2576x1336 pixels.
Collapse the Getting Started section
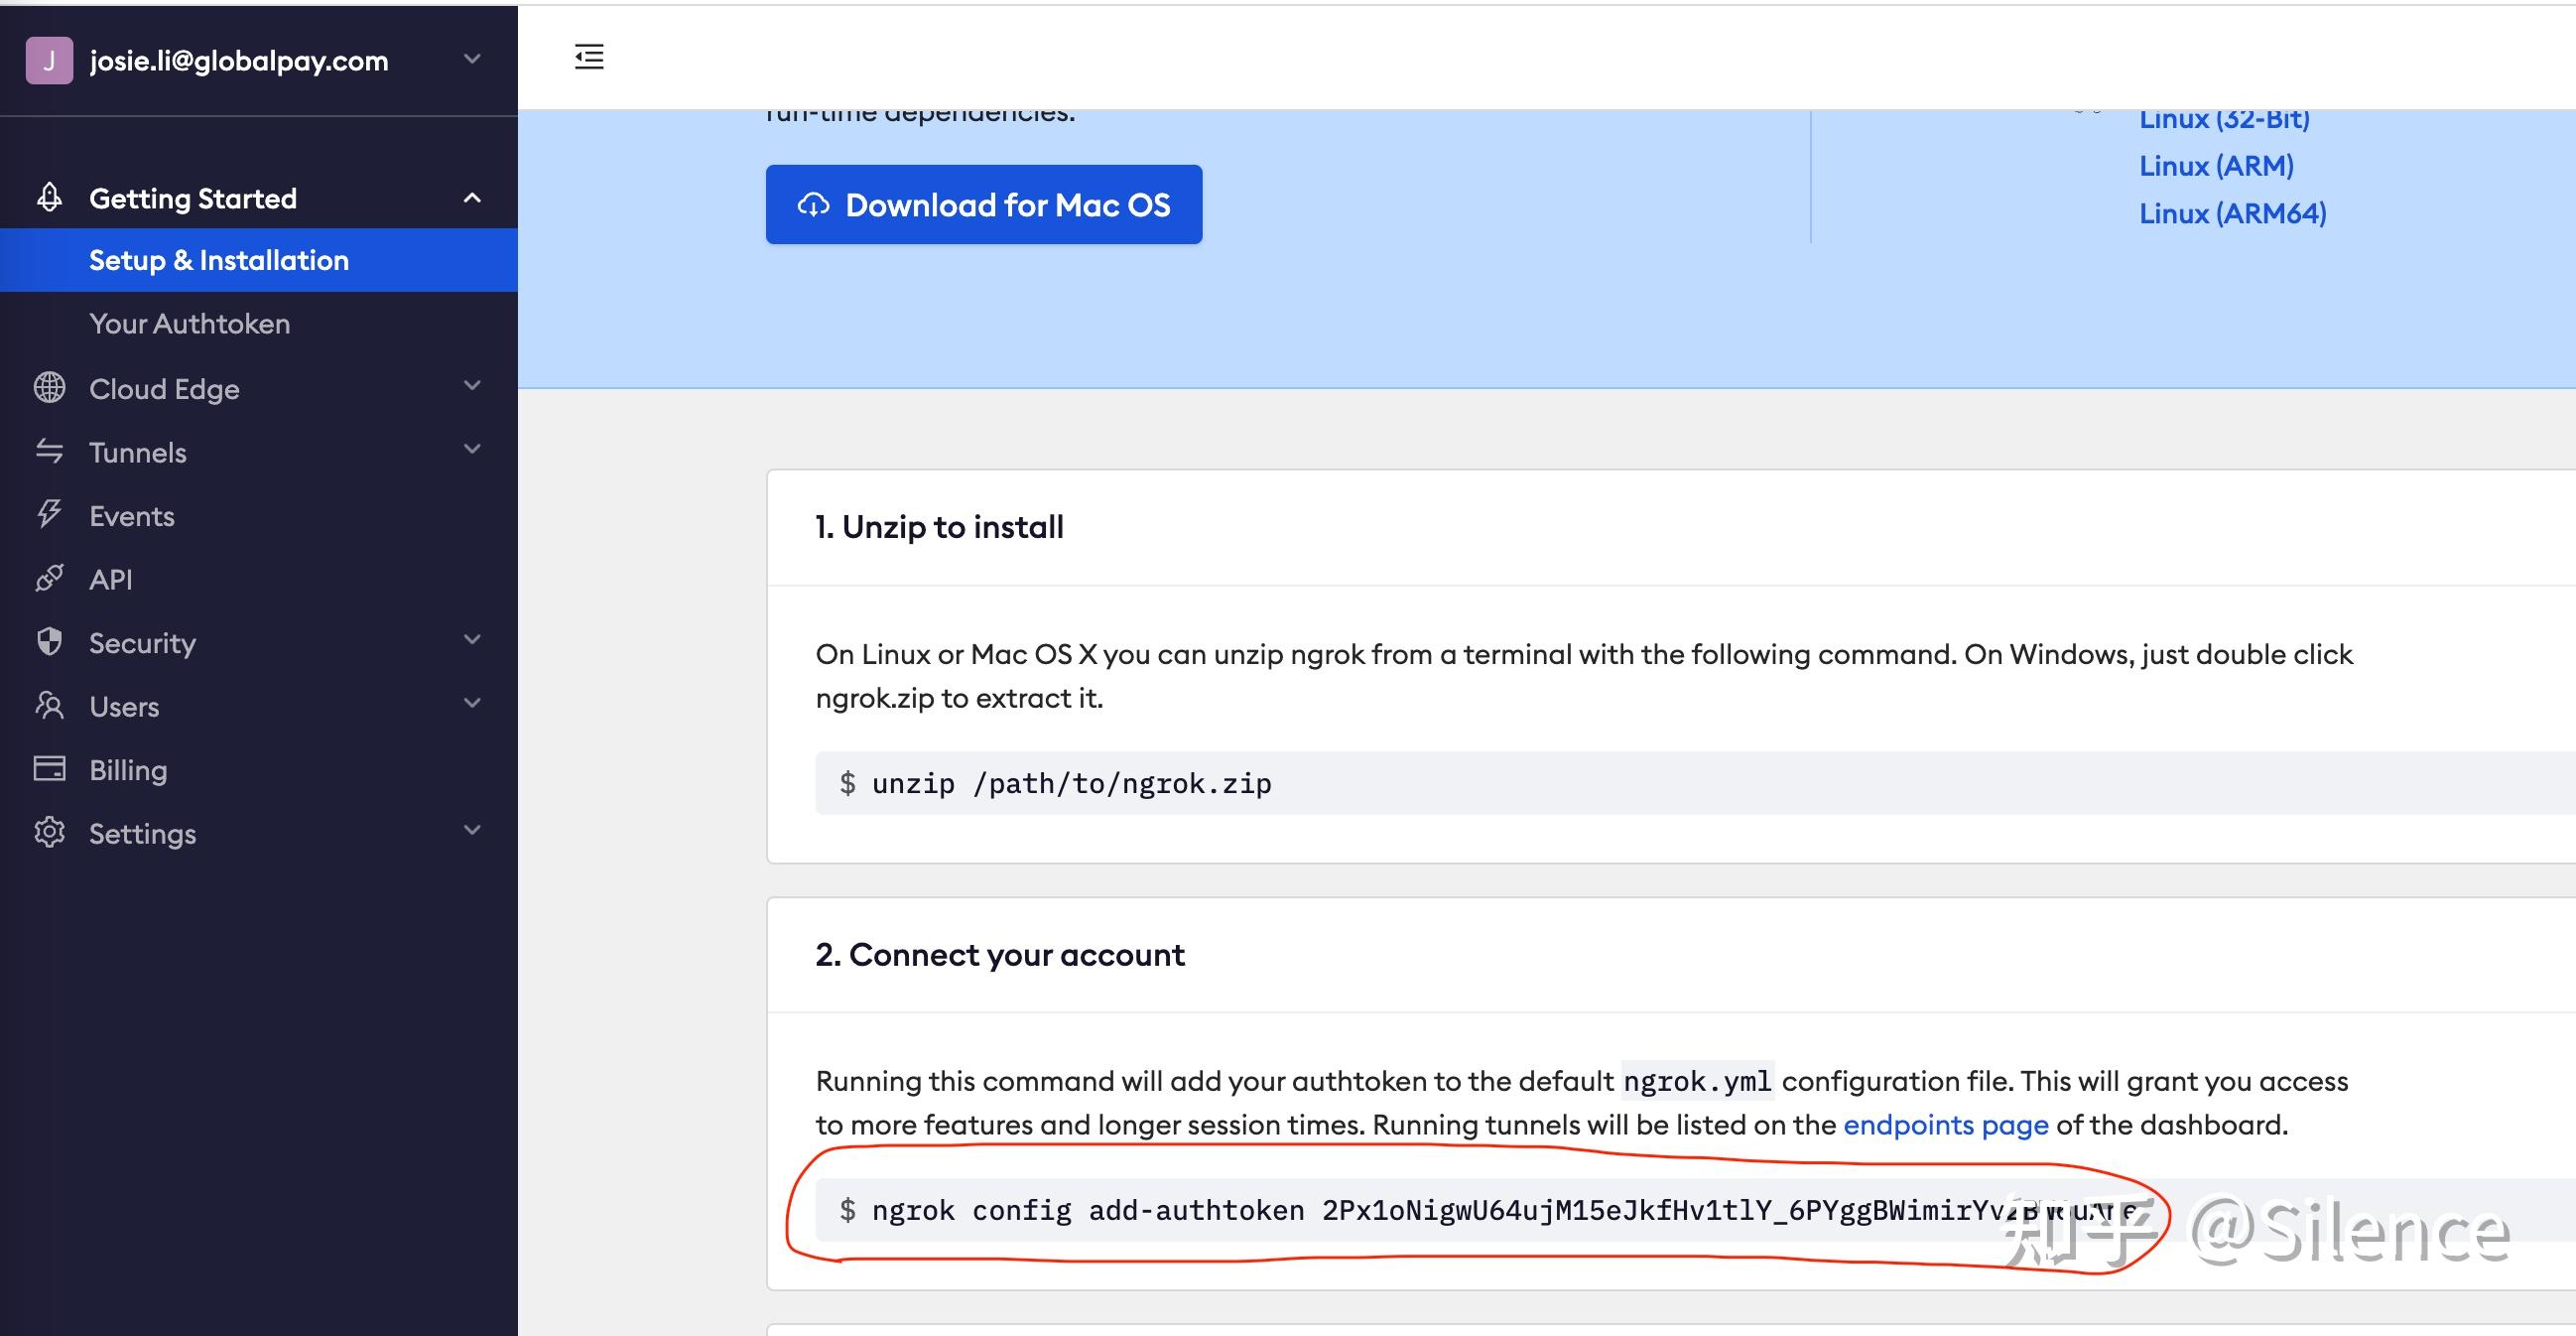[x=472, y=197]
